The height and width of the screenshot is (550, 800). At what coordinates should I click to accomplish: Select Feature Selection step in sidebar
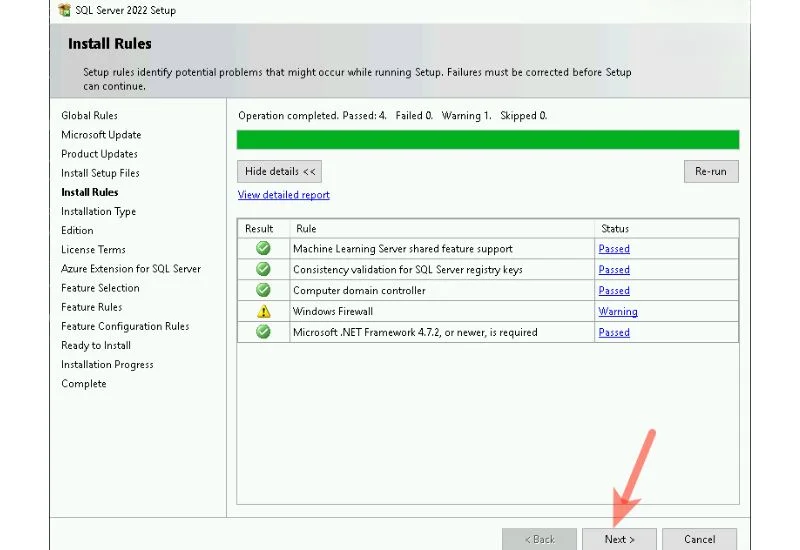coord(100,288)
